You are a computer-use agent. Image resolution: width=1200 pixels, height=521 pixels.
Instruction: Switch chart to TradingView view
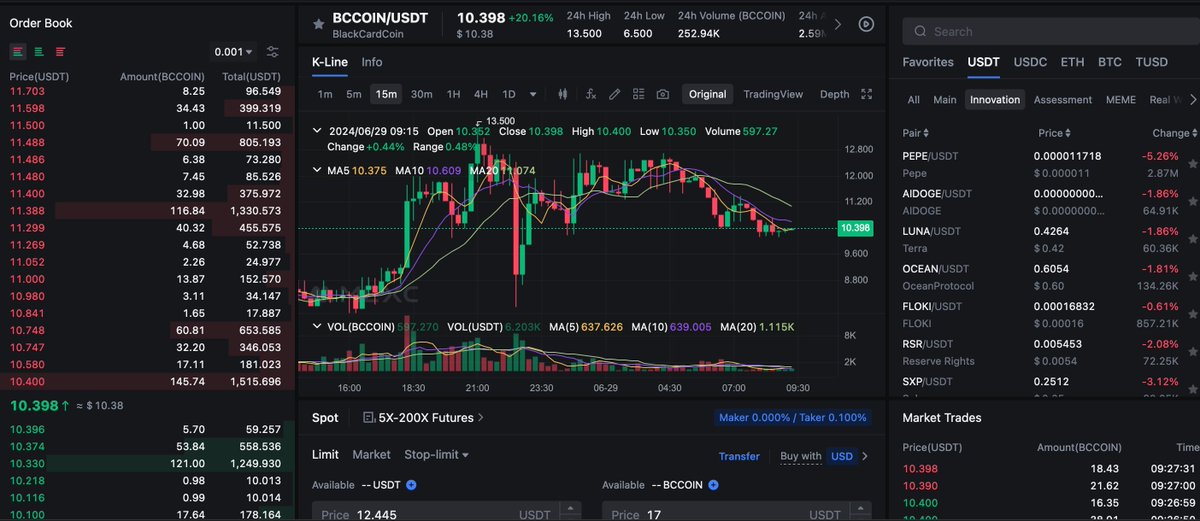(x=773, y=94)
